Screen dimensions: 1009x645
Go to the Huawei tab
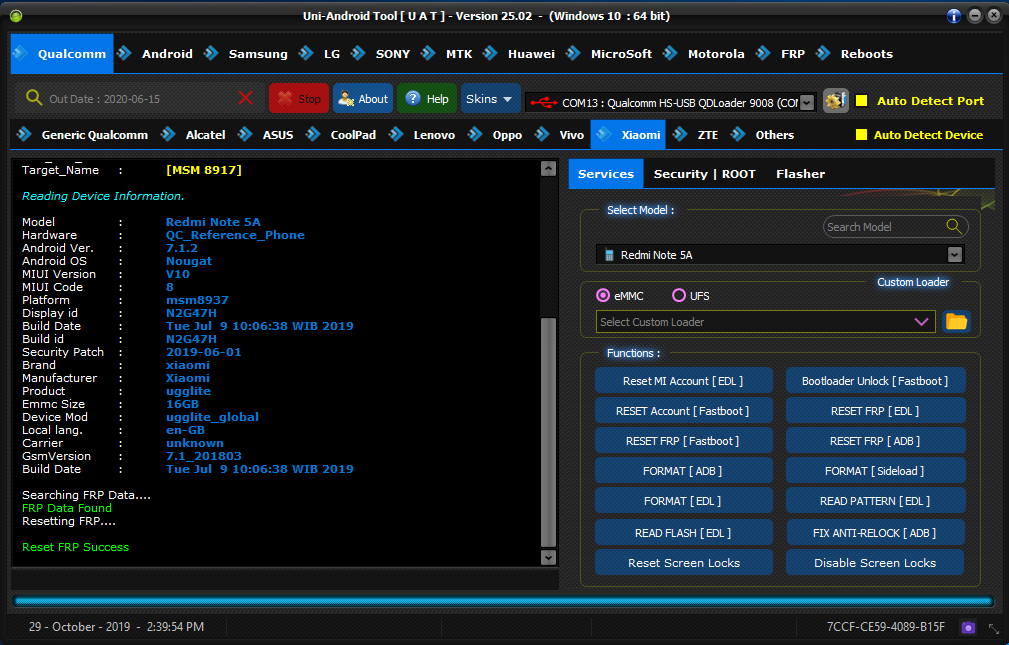click(x=531, y=54)
